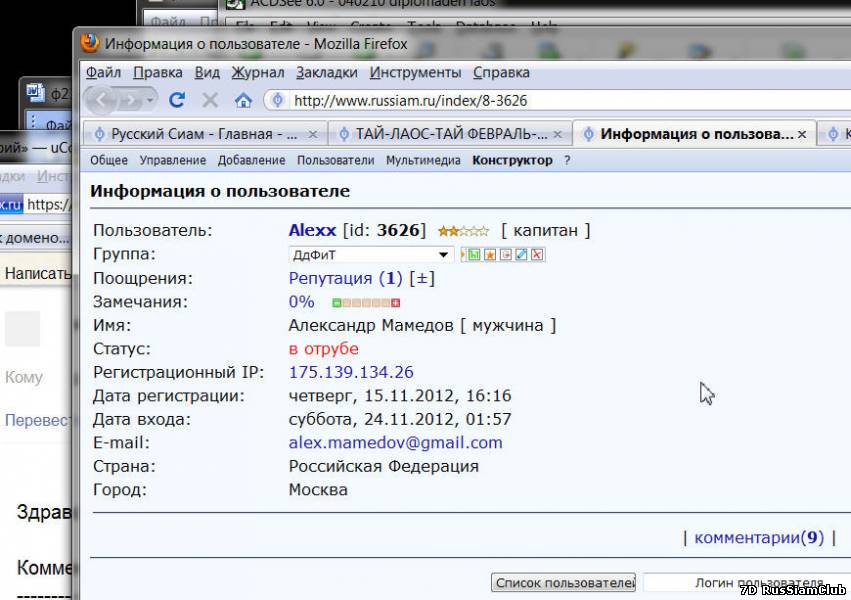851x600 pixels.
Task: Switch to the ТАЙ-ЛАОС-ТАЙ ФЕВРАЛЬ tab
Action: [x=450, y=134]
